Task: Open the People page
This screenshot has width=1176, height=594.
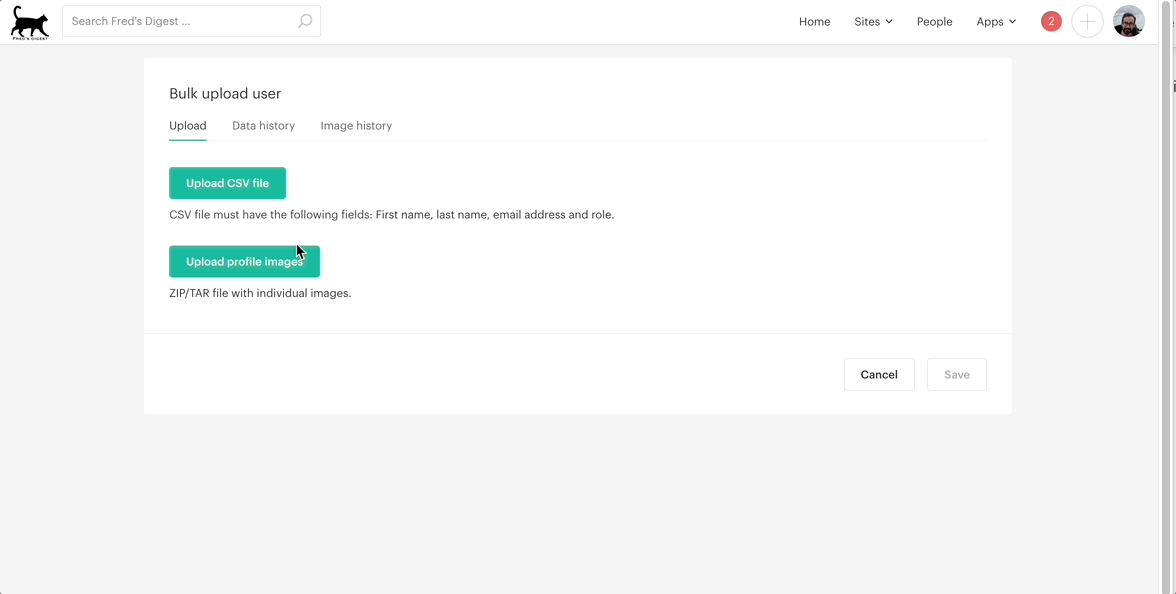Action: click(x=934, y=21)
